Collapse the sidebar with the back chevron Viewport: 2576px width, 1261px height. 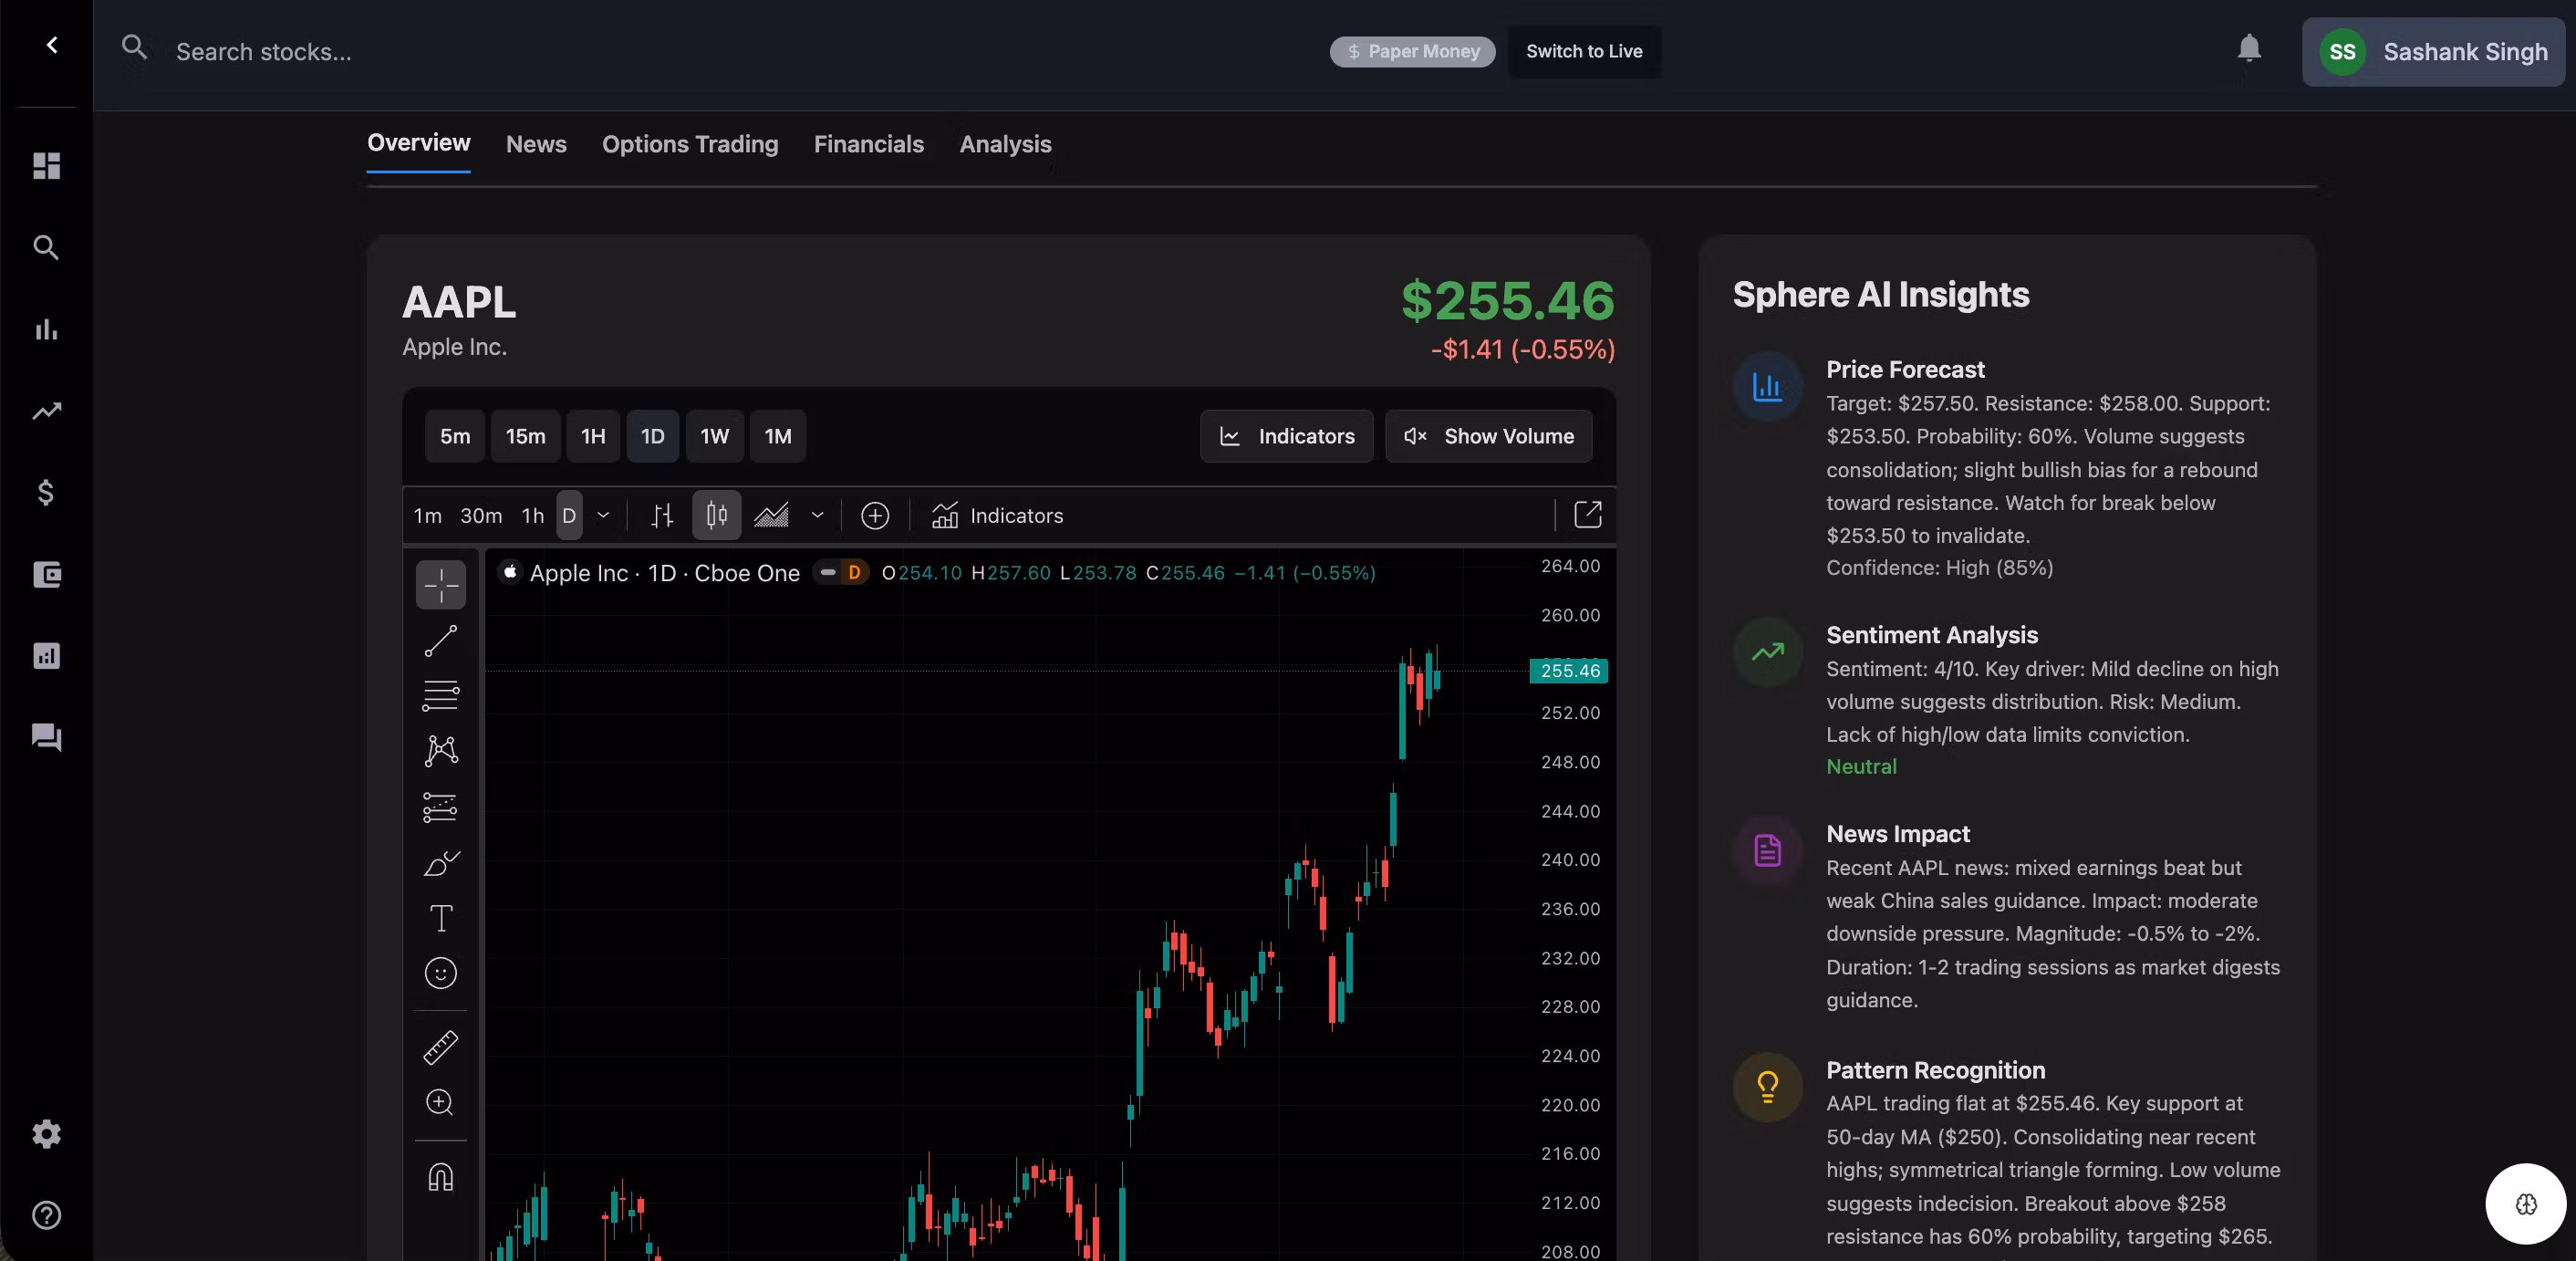click(52, 45)
